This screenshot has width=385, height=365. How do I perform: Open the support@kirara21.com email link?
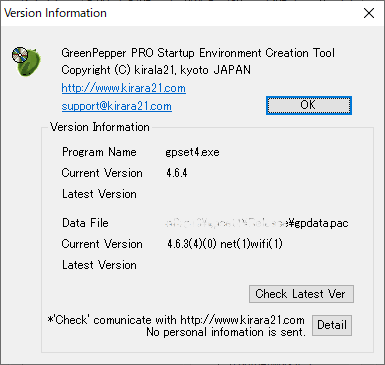[117, 106]
